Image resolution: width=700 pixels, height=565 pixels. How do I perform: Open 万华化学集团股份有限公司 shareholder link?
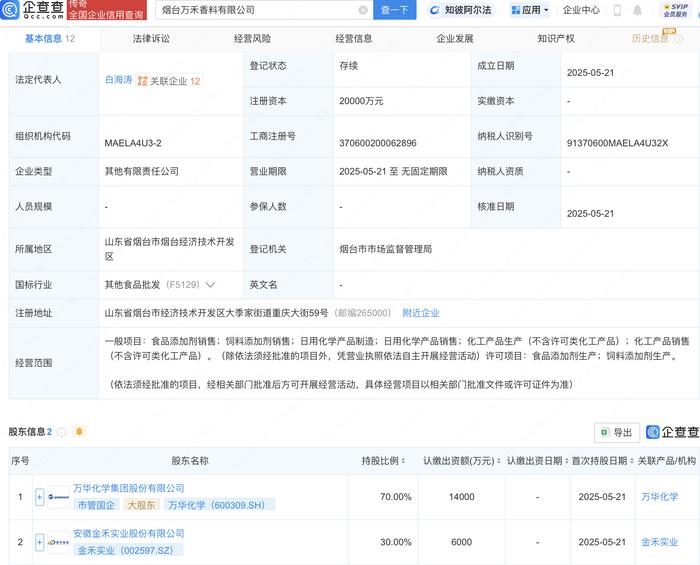coord(129,488)
